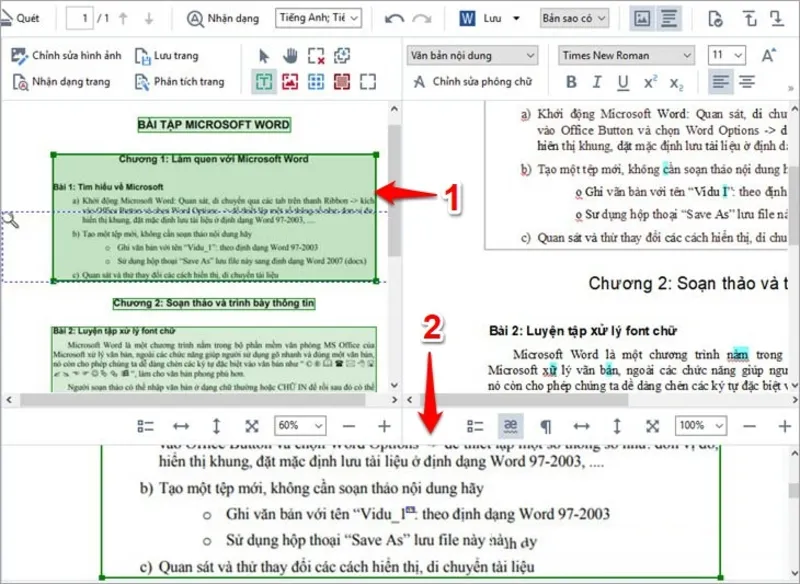The image size is (800, 584).
Task: Fit text pane to width
Action: [582, 426]
